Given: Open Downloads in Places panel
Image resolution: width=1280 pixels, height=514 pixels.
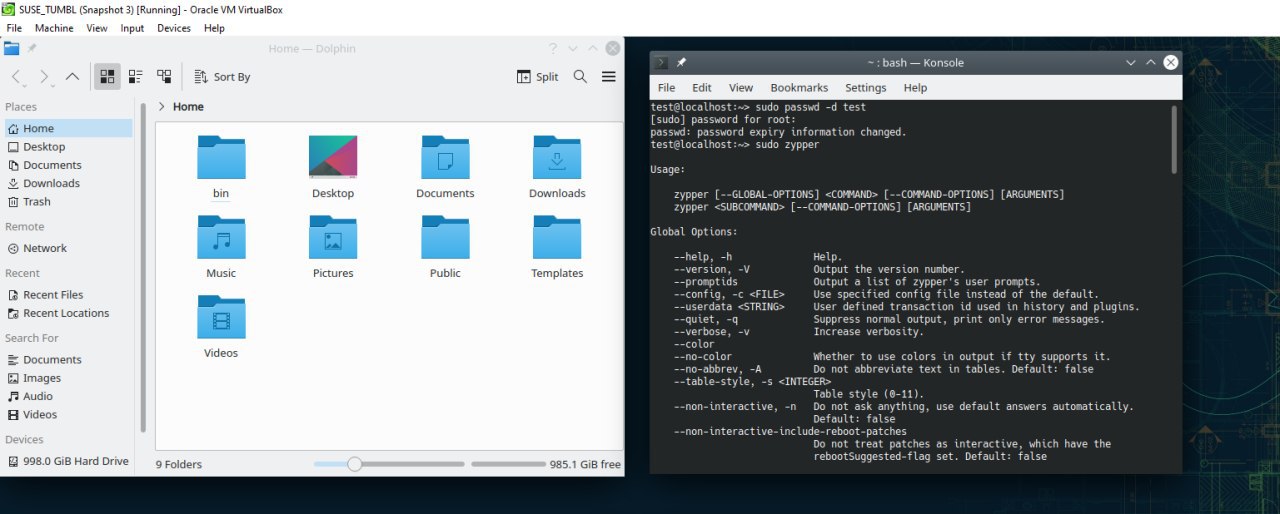Looking at the screenshot, I should click(67, 183).
